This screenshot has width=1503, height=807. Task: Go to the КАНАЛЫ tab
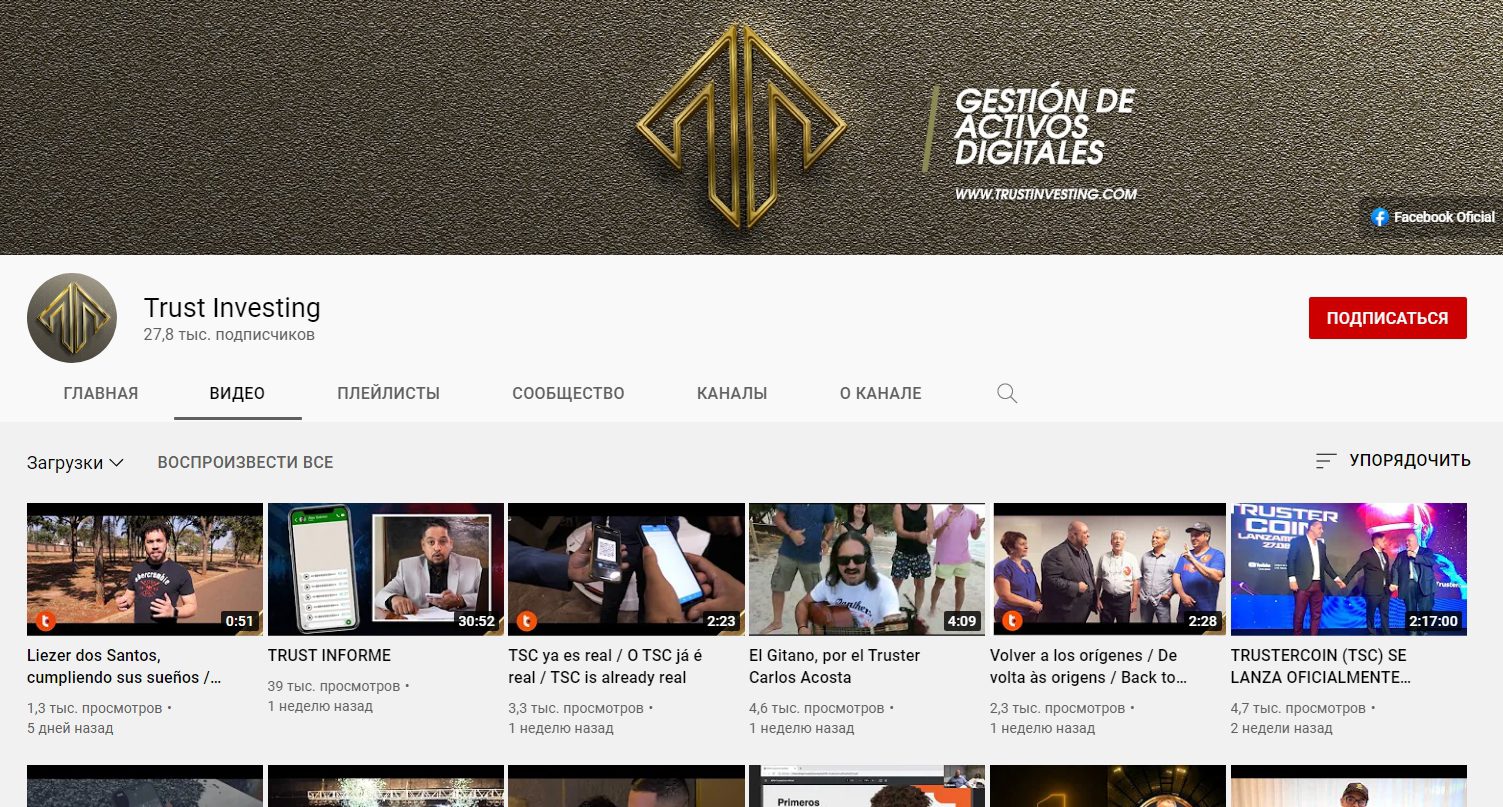coord(732,394)
